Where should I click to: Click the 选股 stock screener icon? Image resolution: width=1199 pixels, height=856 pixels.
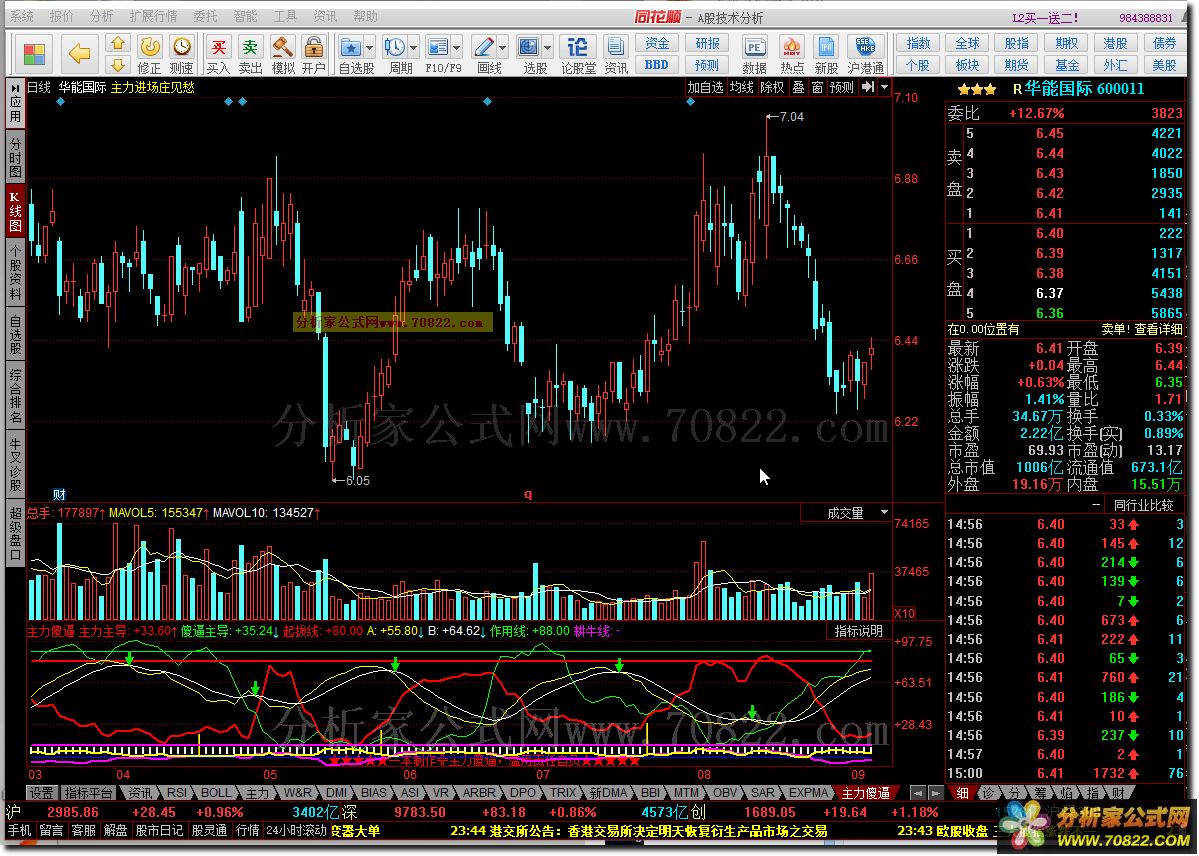coord(528,47)
